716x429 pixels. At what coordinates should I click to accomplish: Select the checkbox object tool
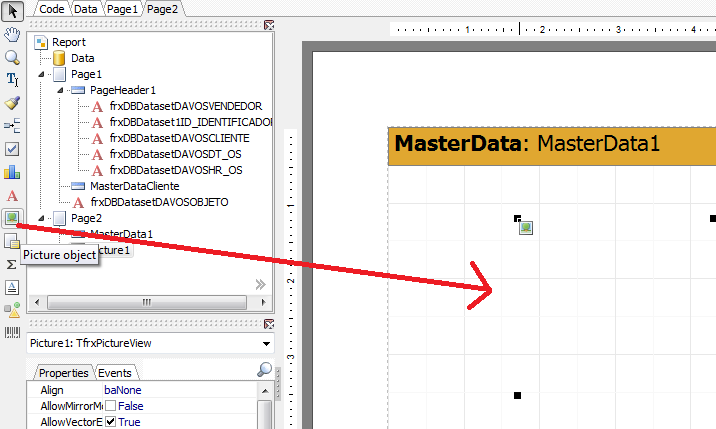pos(12,149)
